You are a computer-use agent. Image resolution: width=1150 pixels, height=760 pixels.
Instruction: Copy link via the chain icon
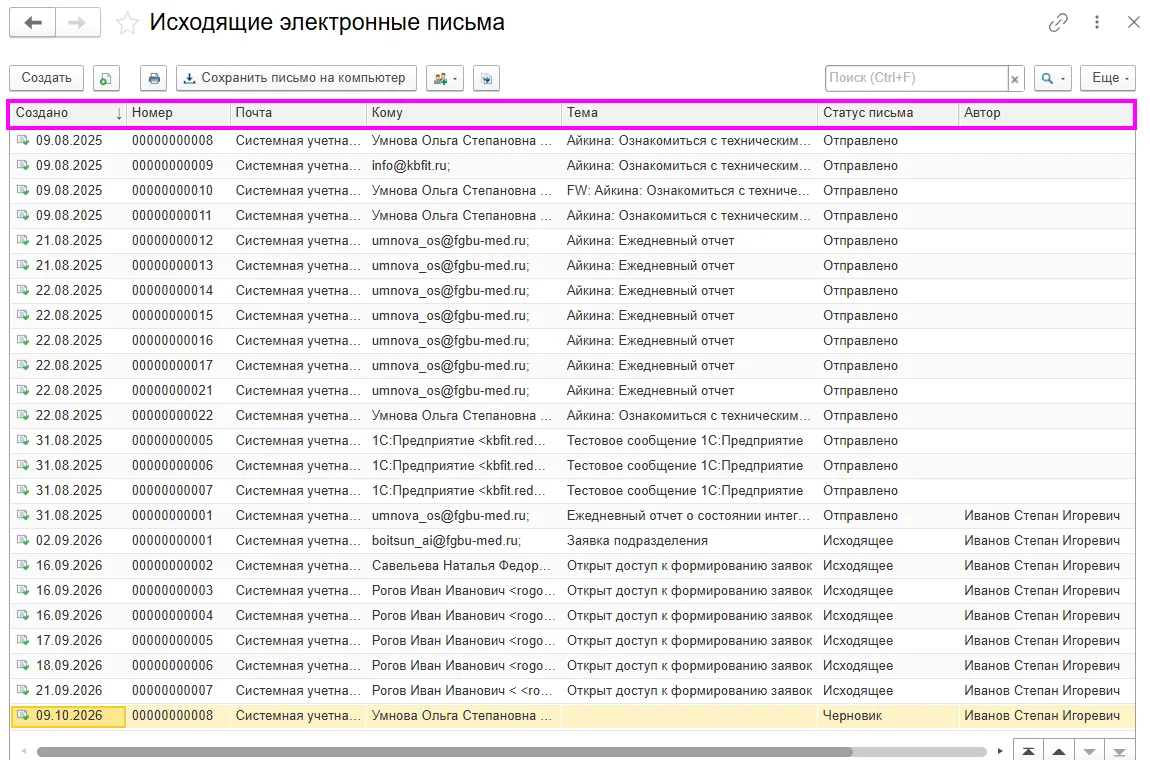click(x=1058, y=23)
